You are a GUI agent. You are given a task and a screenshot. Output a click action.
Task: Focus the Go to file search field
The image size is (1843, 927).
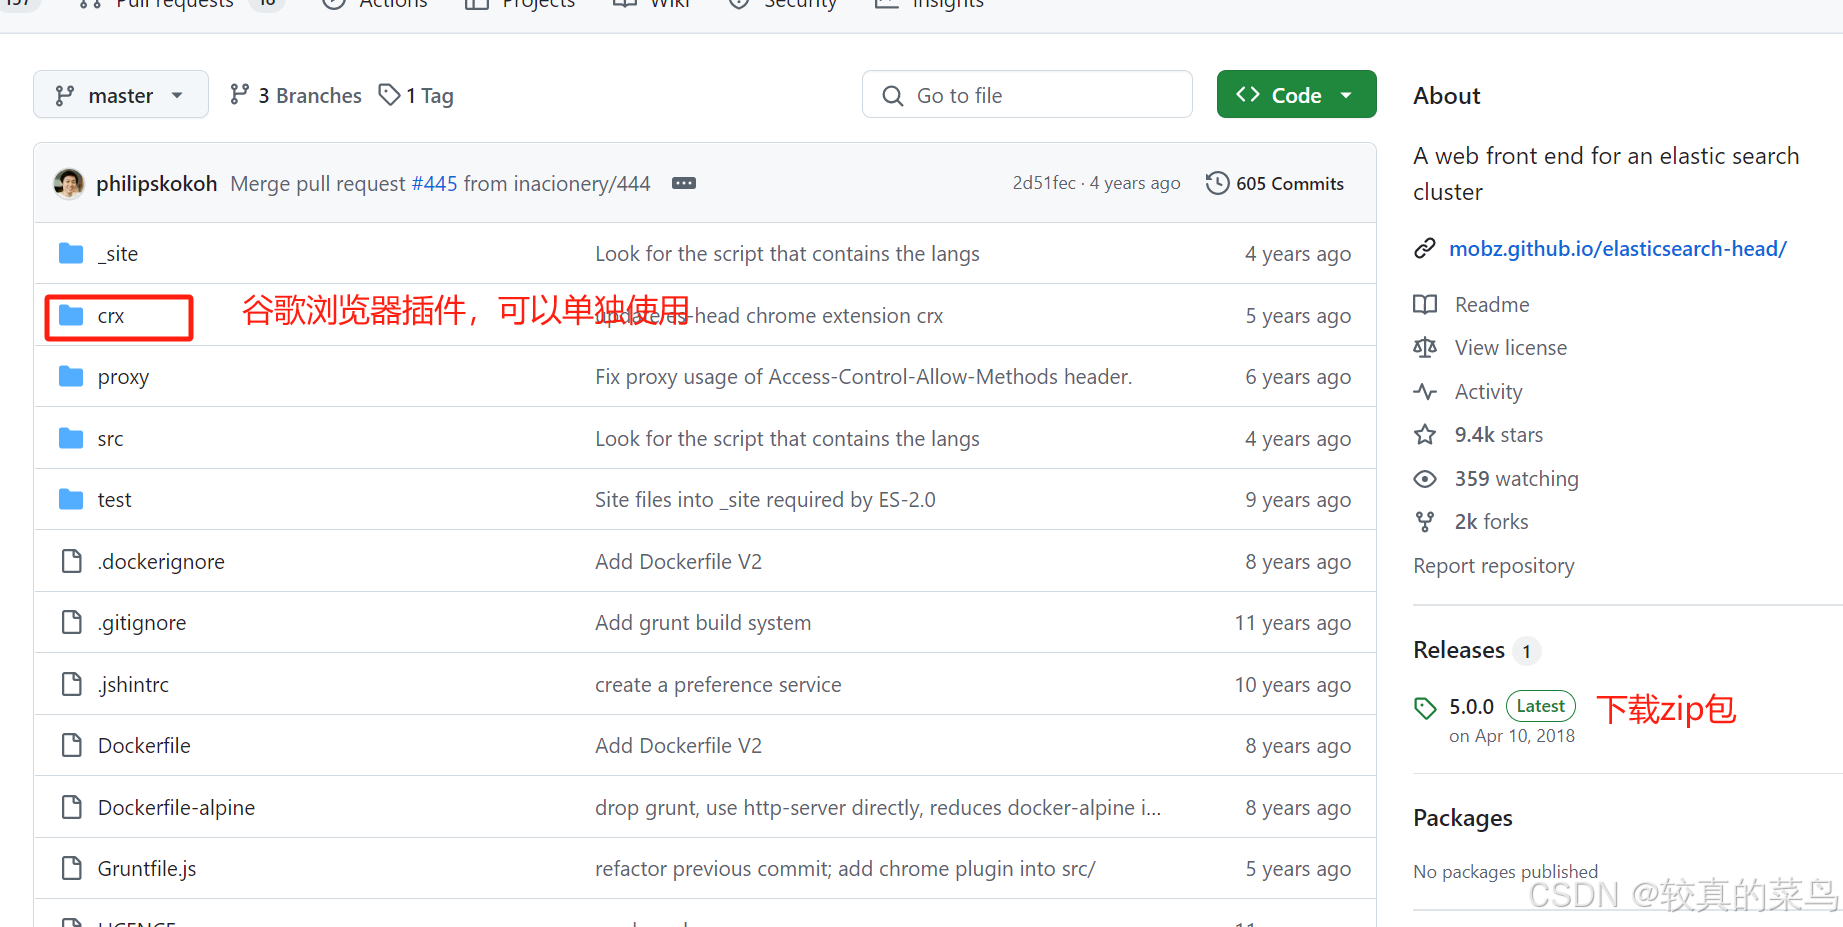(1027, 95)
